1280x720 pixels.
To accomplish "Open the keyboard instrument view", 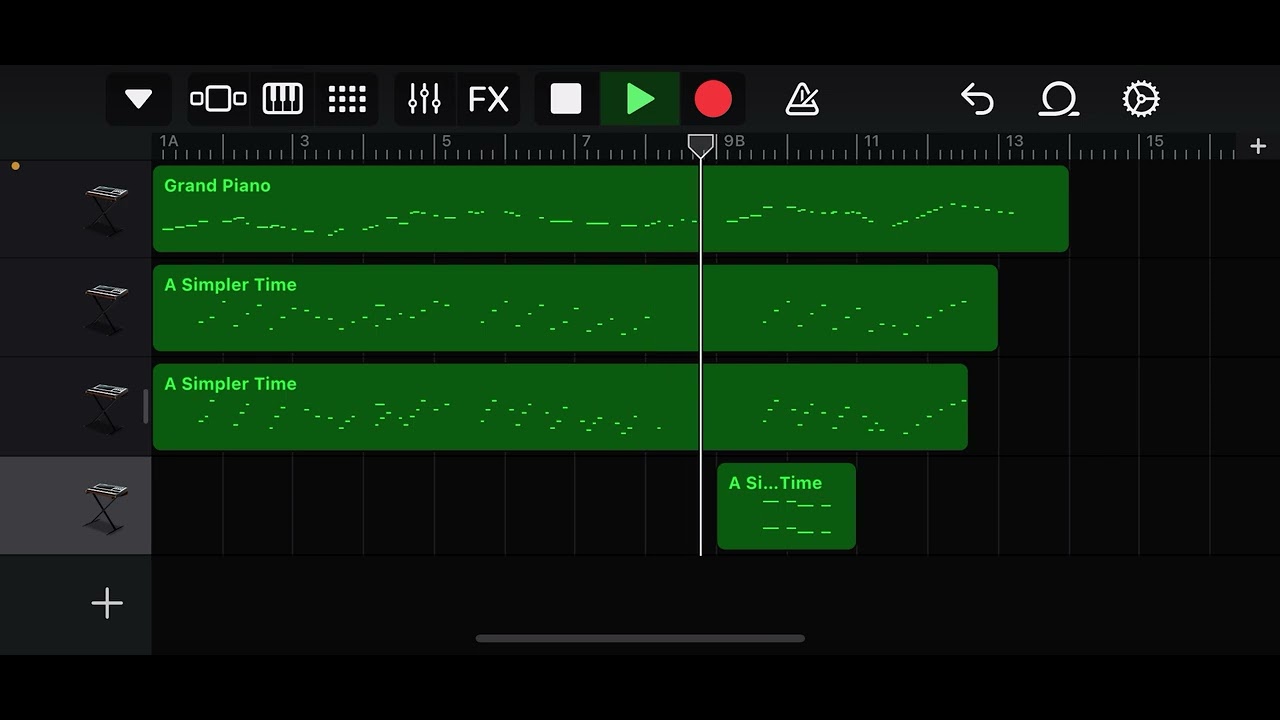I will point(283,99).
